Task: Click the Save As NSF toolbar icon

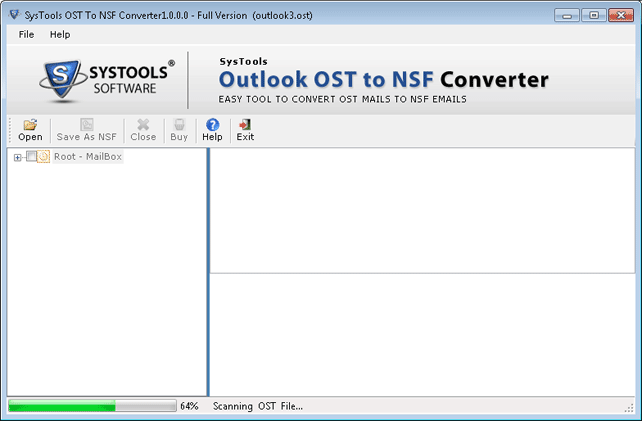Action: click(x=86, y=130)
